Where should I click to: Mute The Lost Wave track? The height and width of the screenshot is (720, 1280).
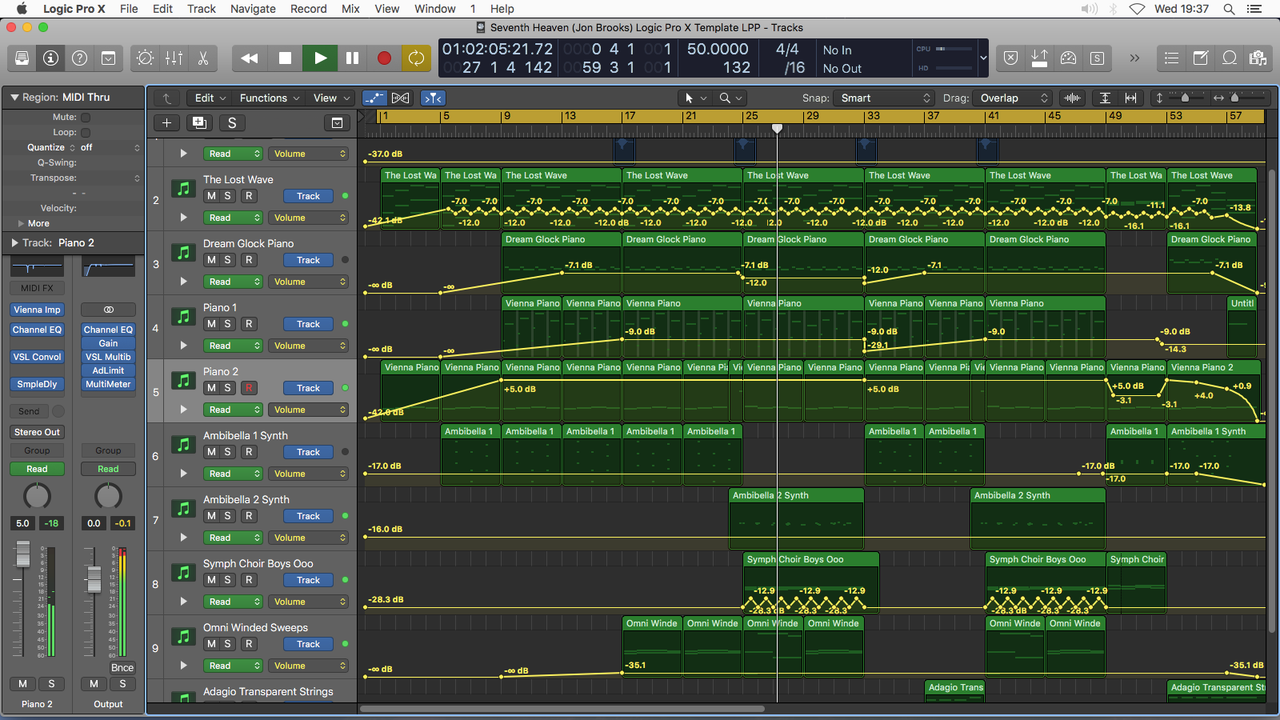211,196
